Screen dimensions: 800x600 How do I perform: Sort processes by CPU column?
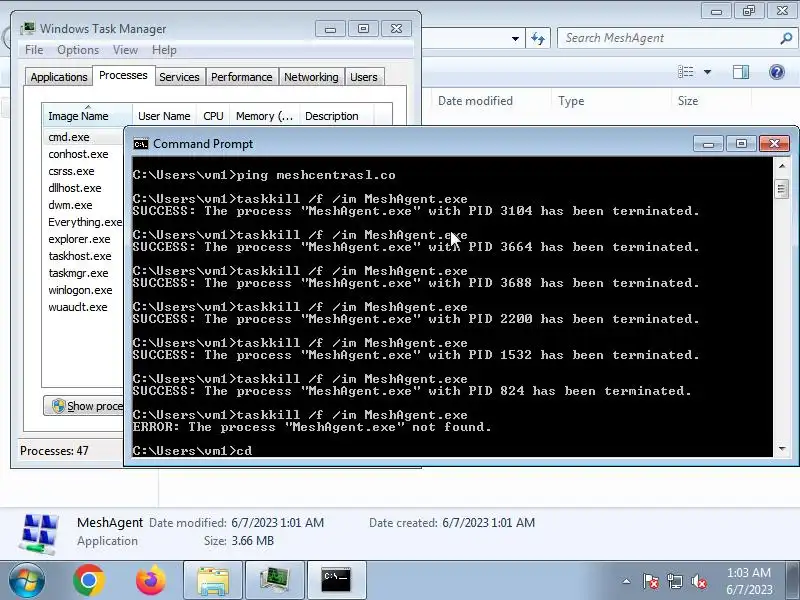pos(213,116)
